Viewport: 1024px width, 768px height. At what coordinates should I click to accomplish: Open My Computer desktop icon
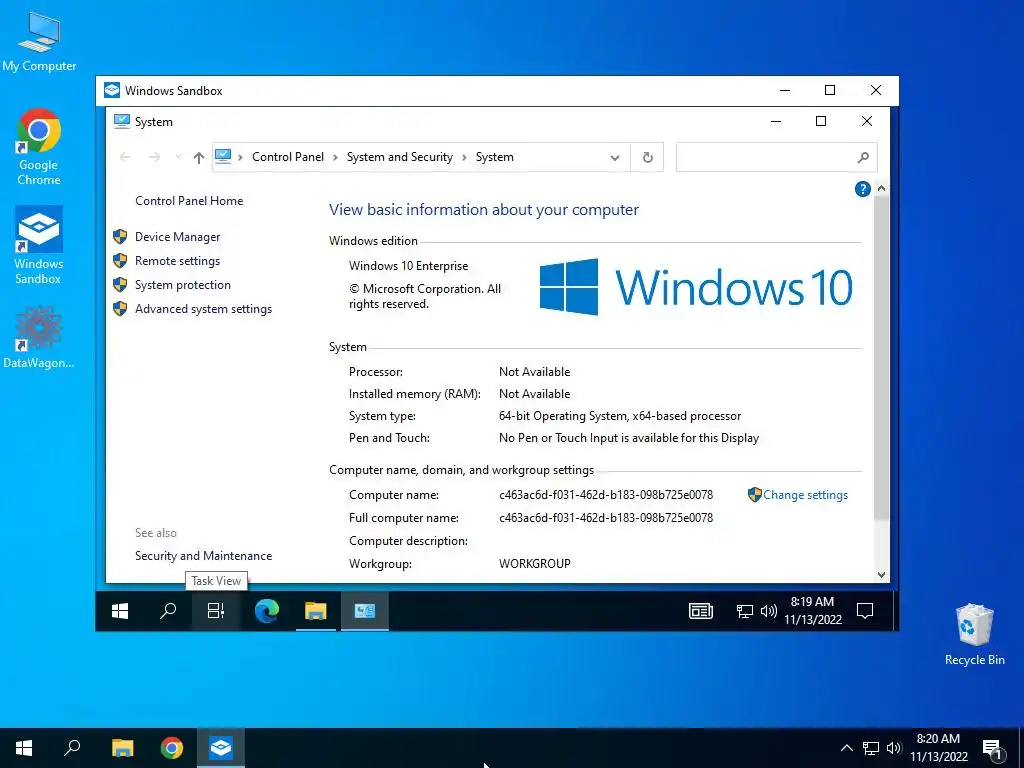[x=39, y=42]
